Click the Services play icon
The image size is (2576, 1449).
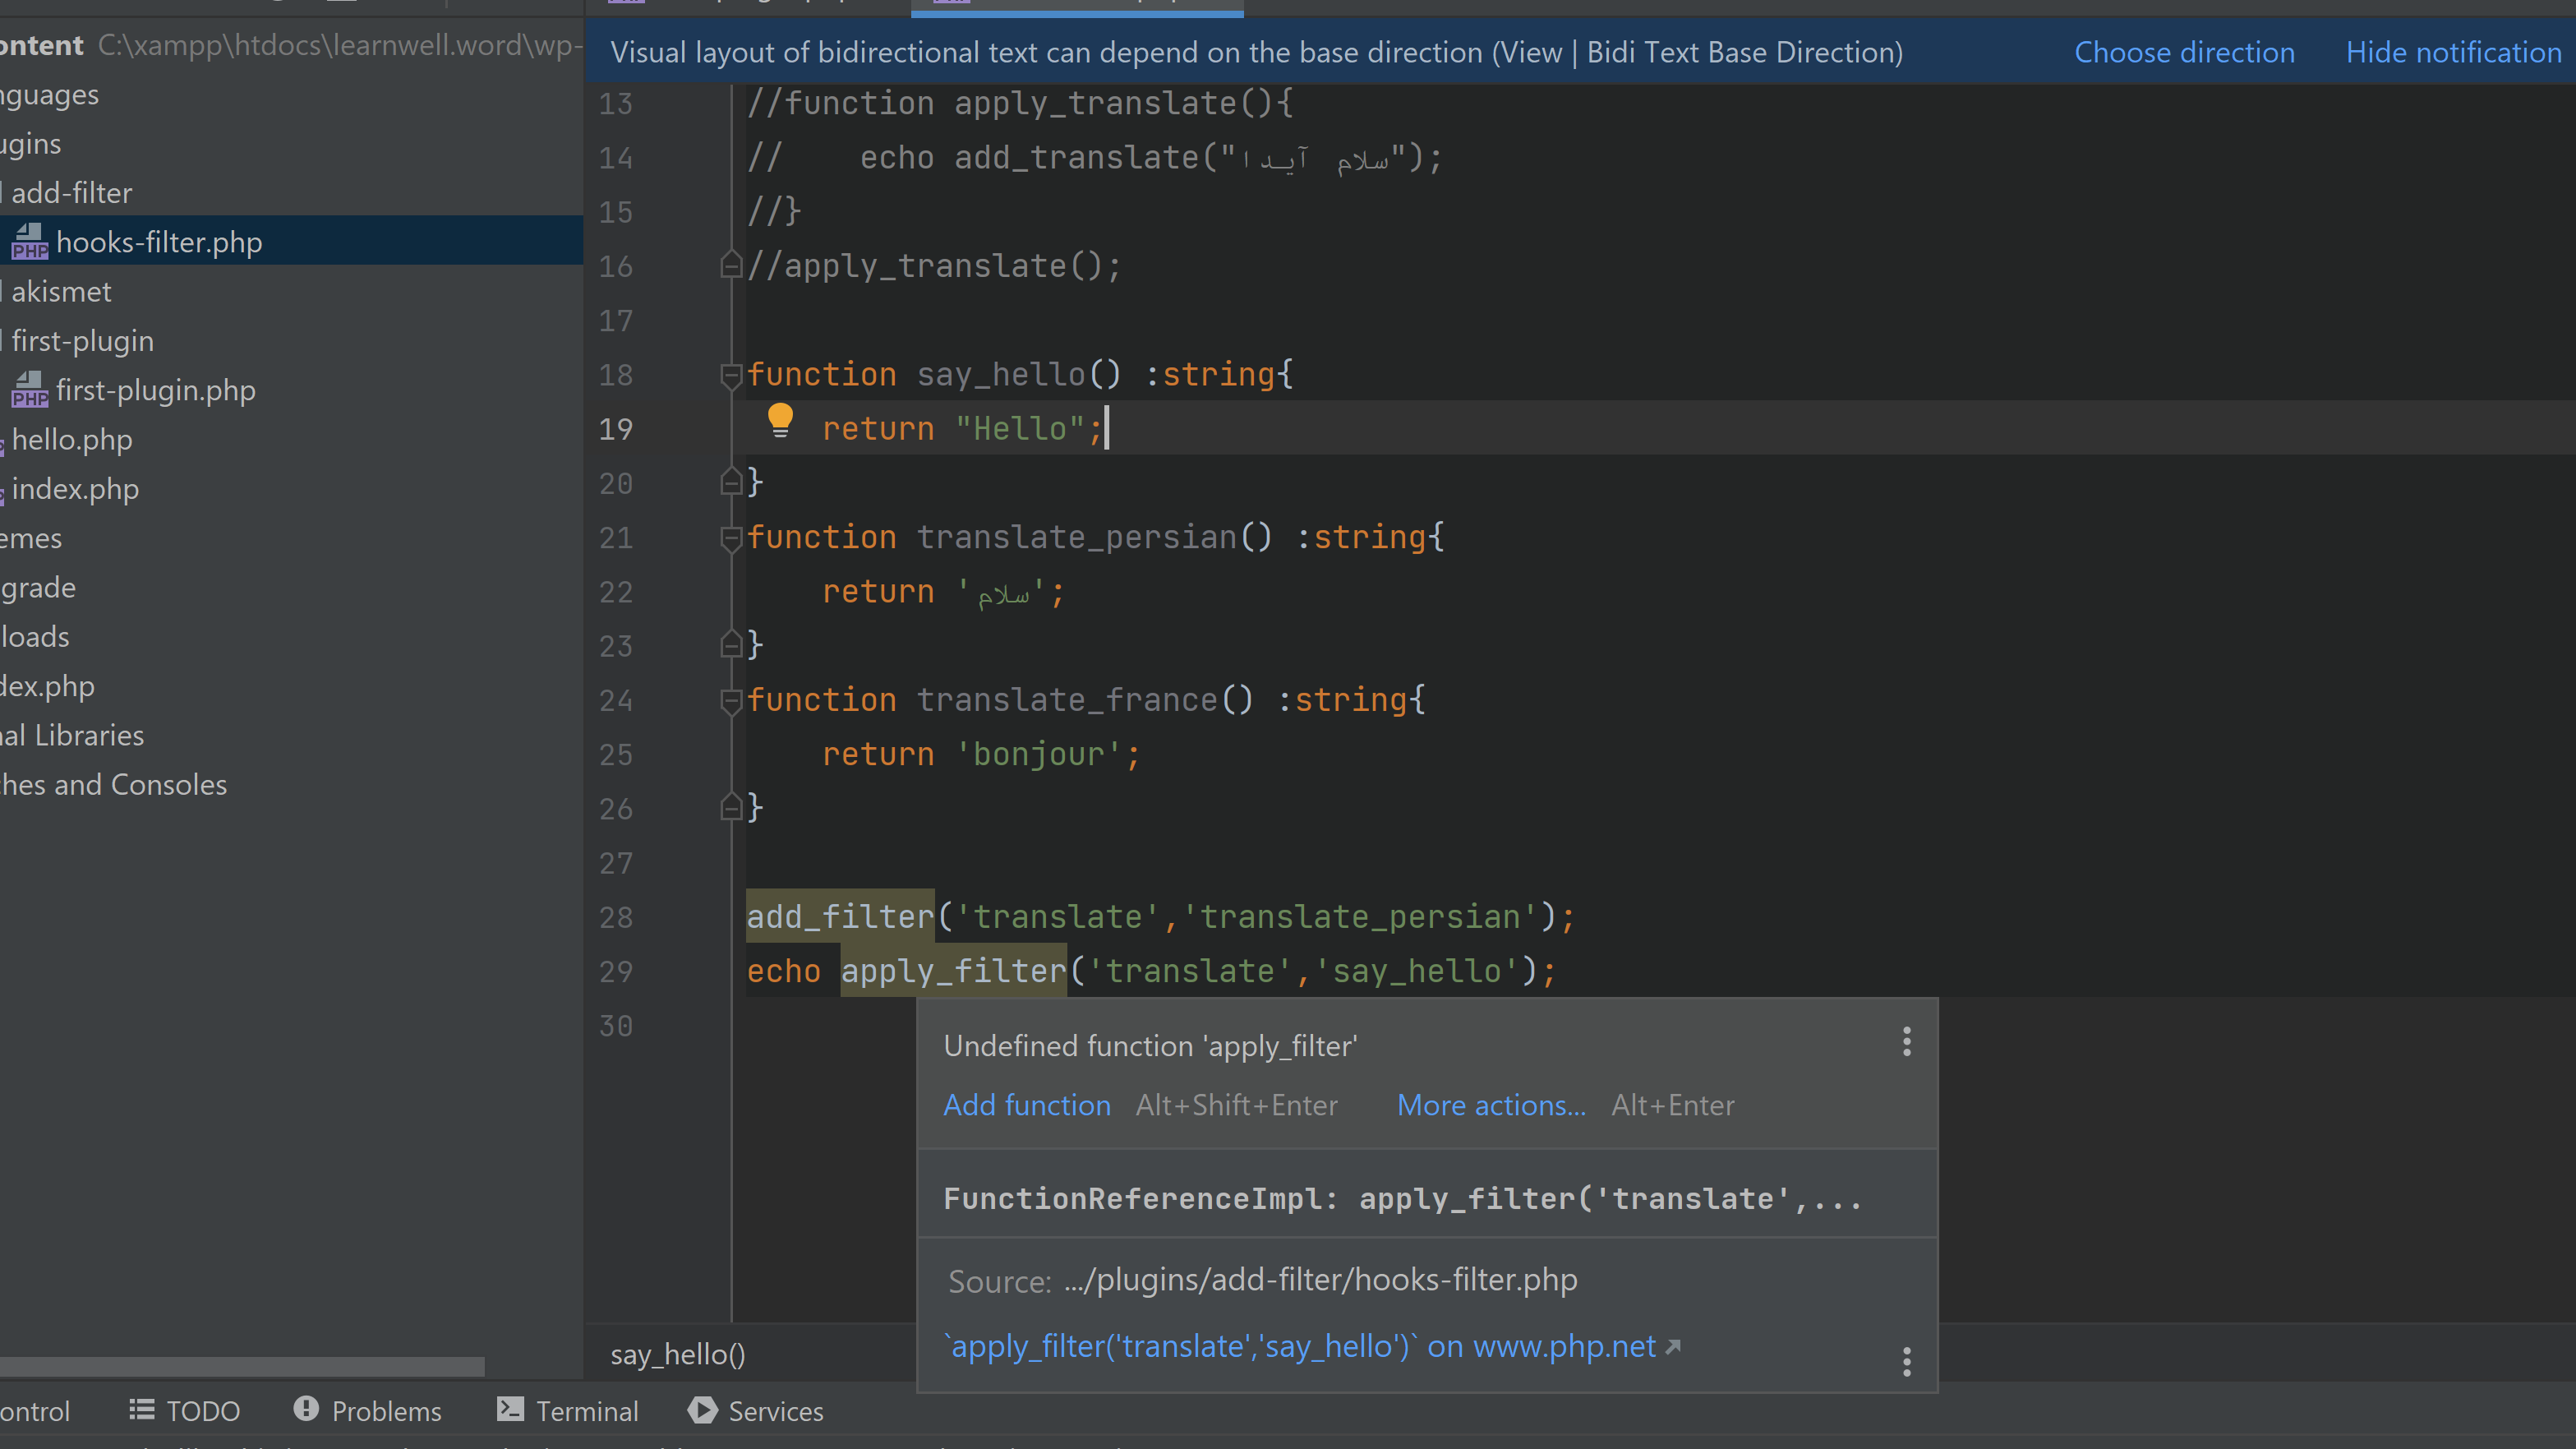[702, 1410]
